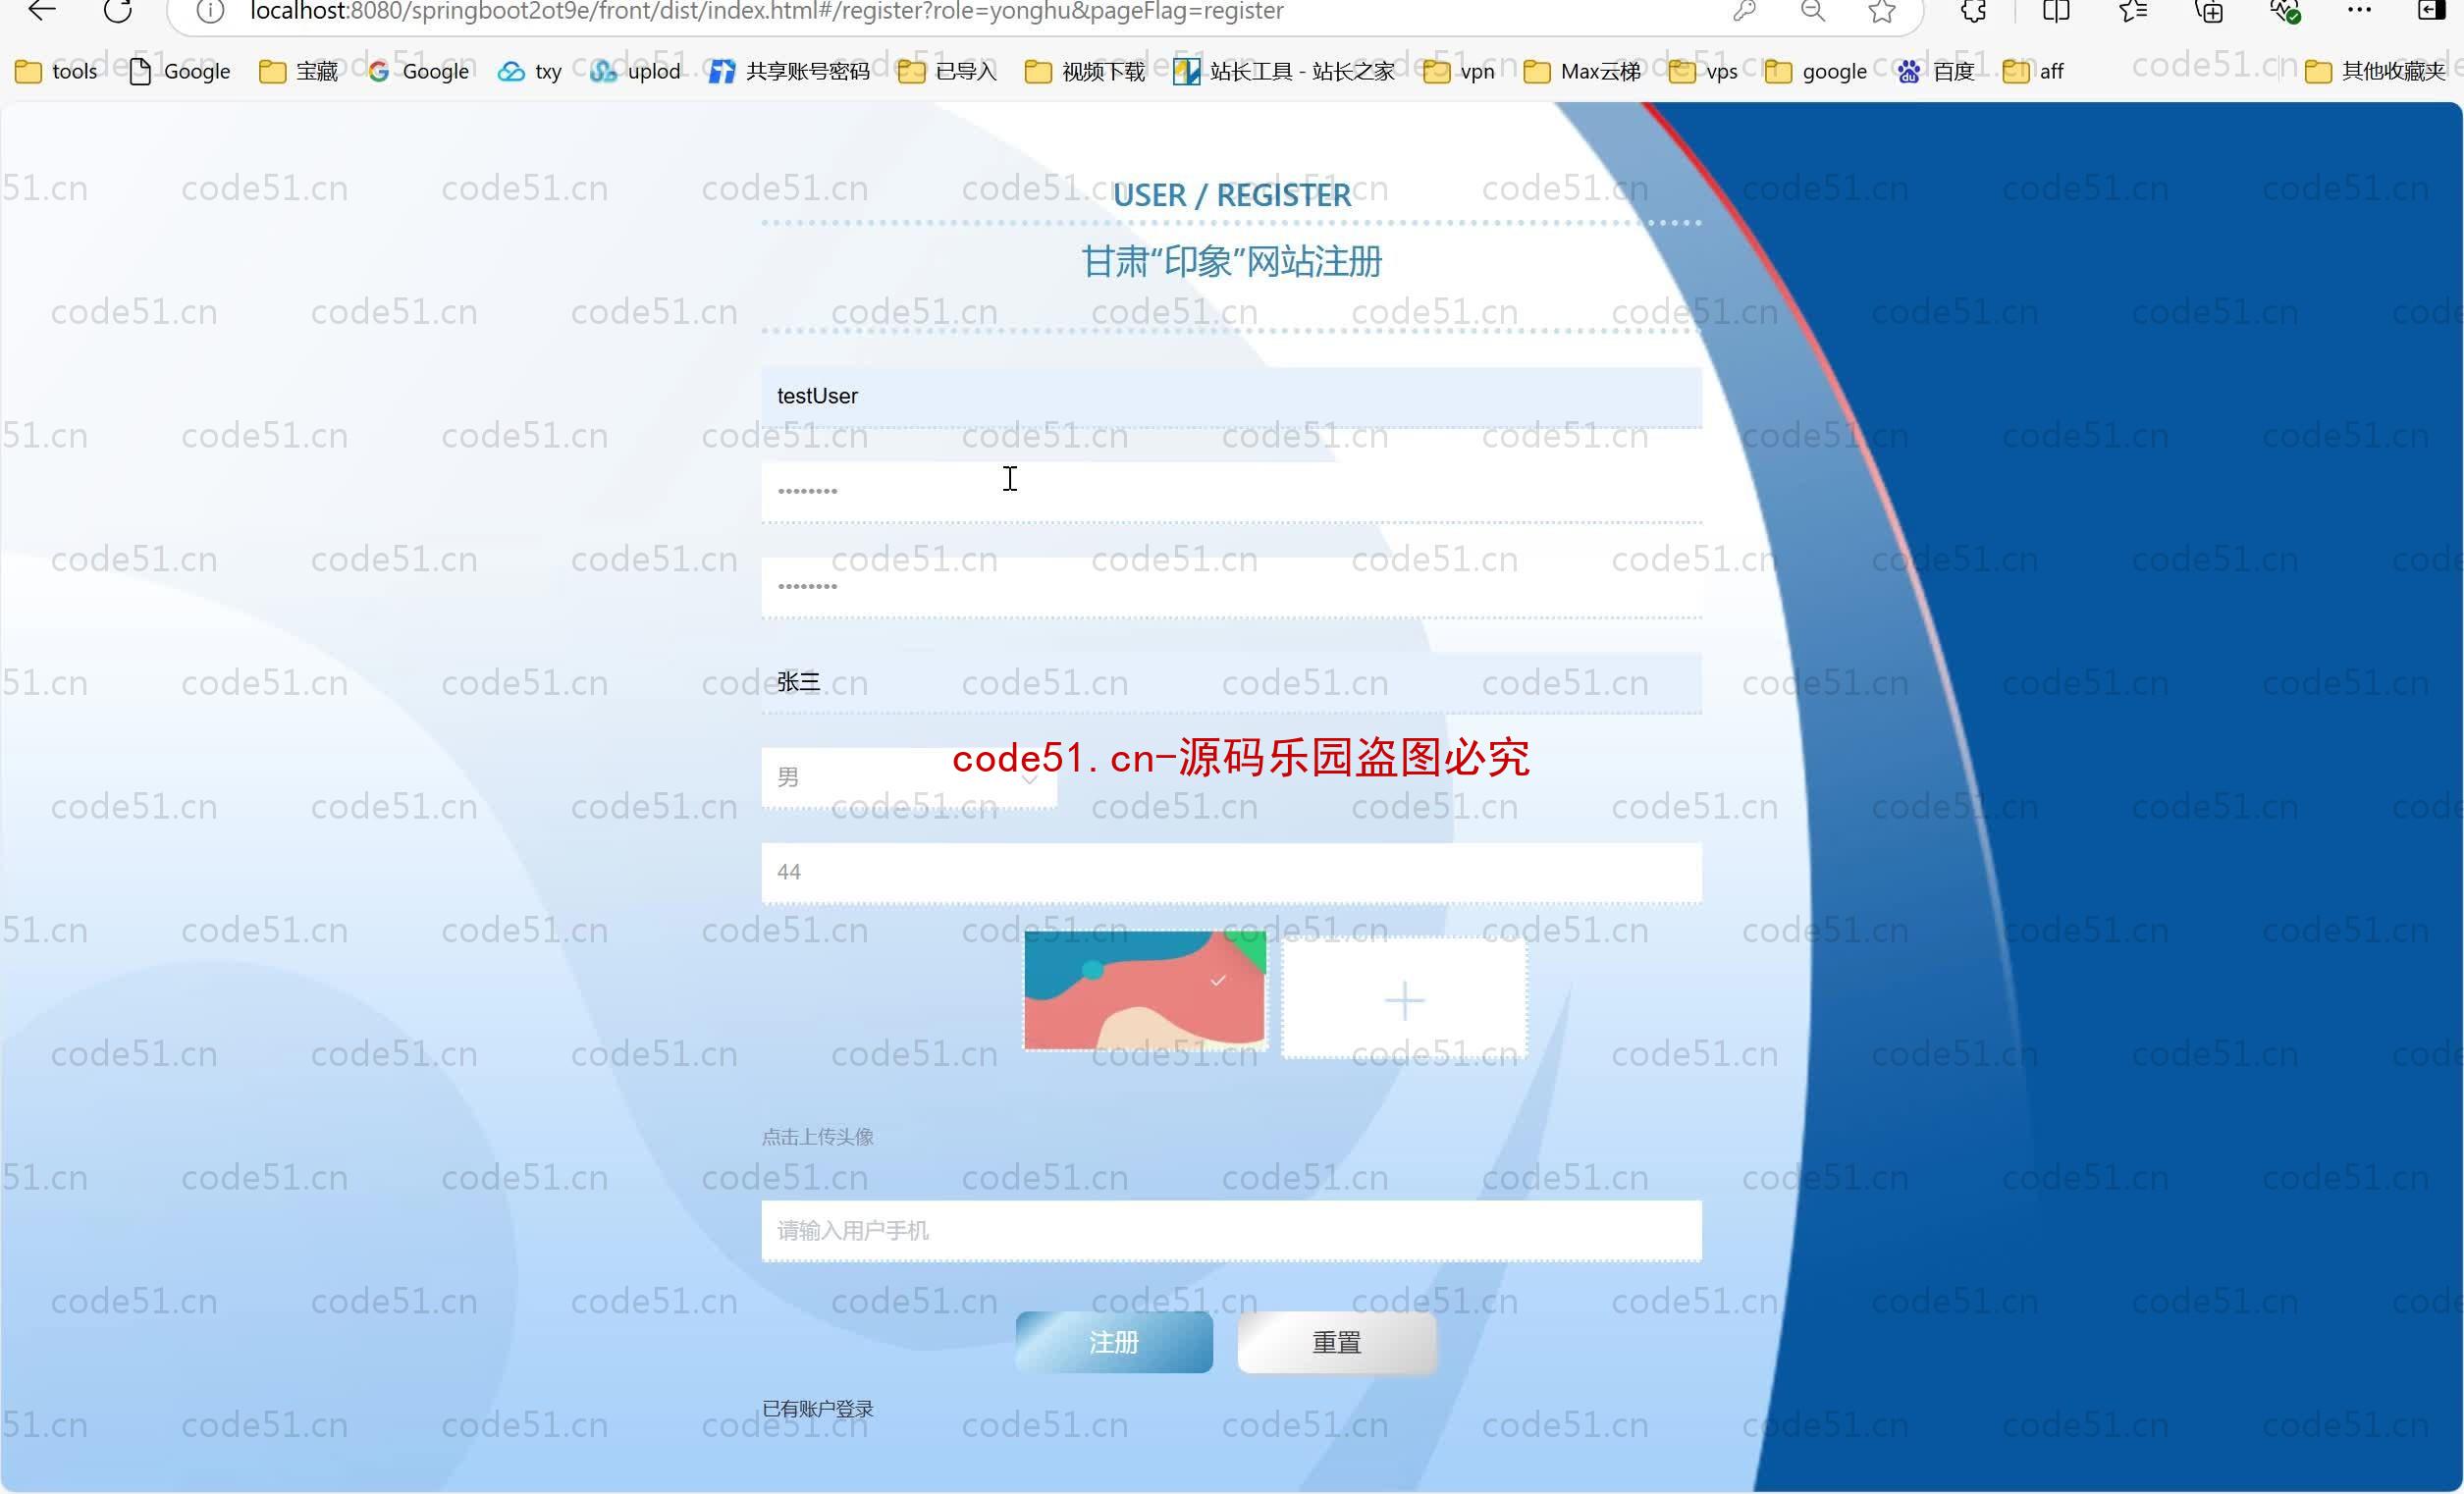This screenshot has width=2464, height=1494.
Task: Click the bookmark/favorites star icon
Action: click(x=1878, y=13)
